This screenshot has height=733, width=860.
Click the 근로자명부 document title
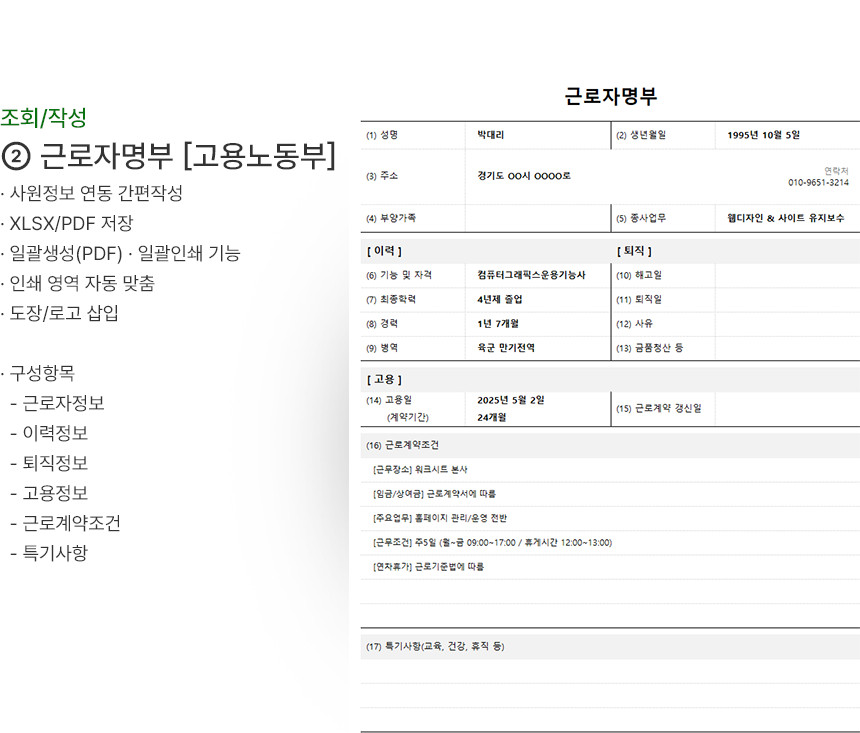coord(610,97)
